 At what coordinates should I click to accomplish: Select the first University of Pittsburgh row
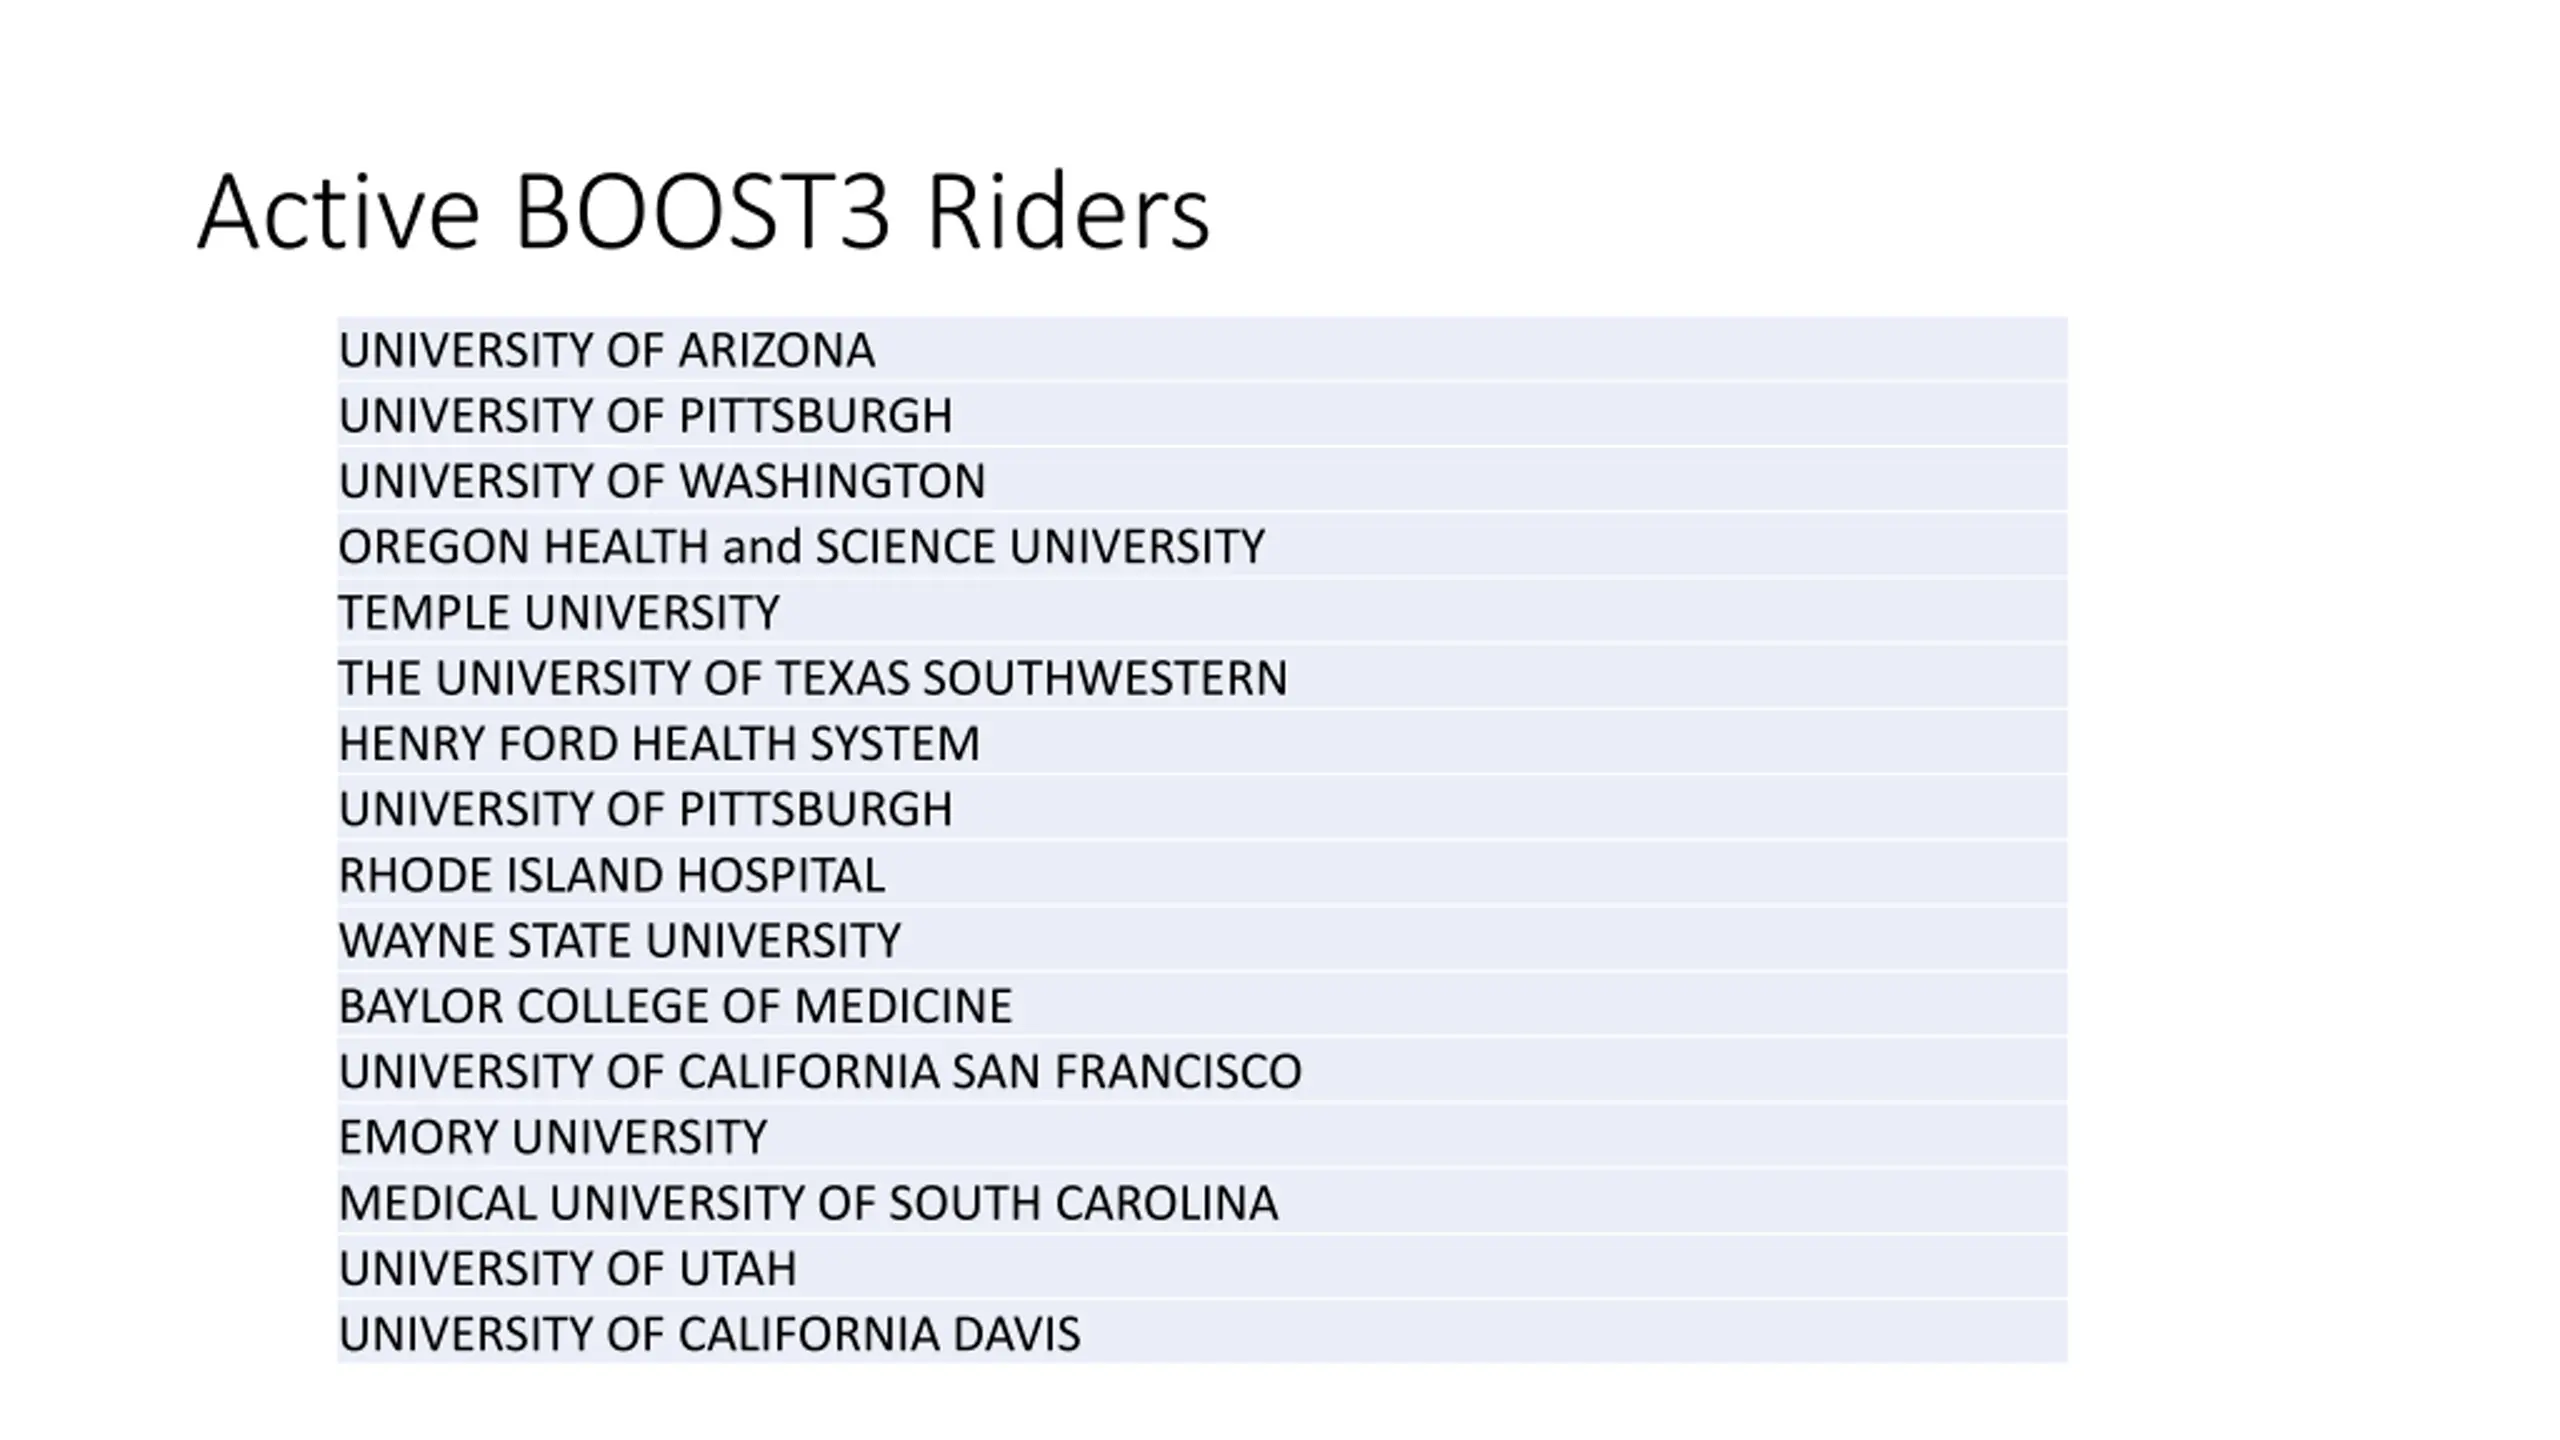click(x=1202, y=415)
